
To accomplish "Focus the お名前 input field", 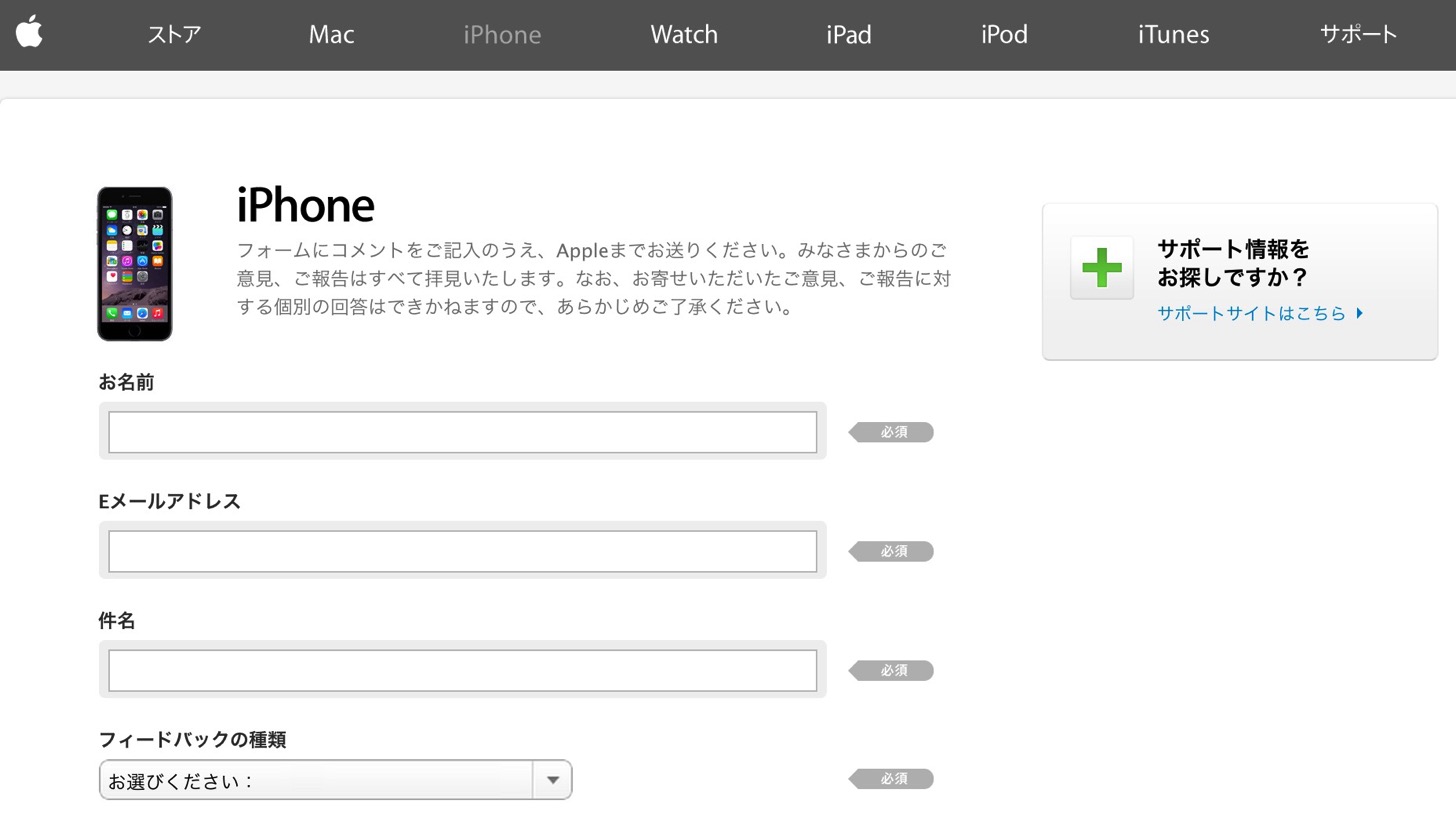I will pyautogui.click(x=462, y=432).
